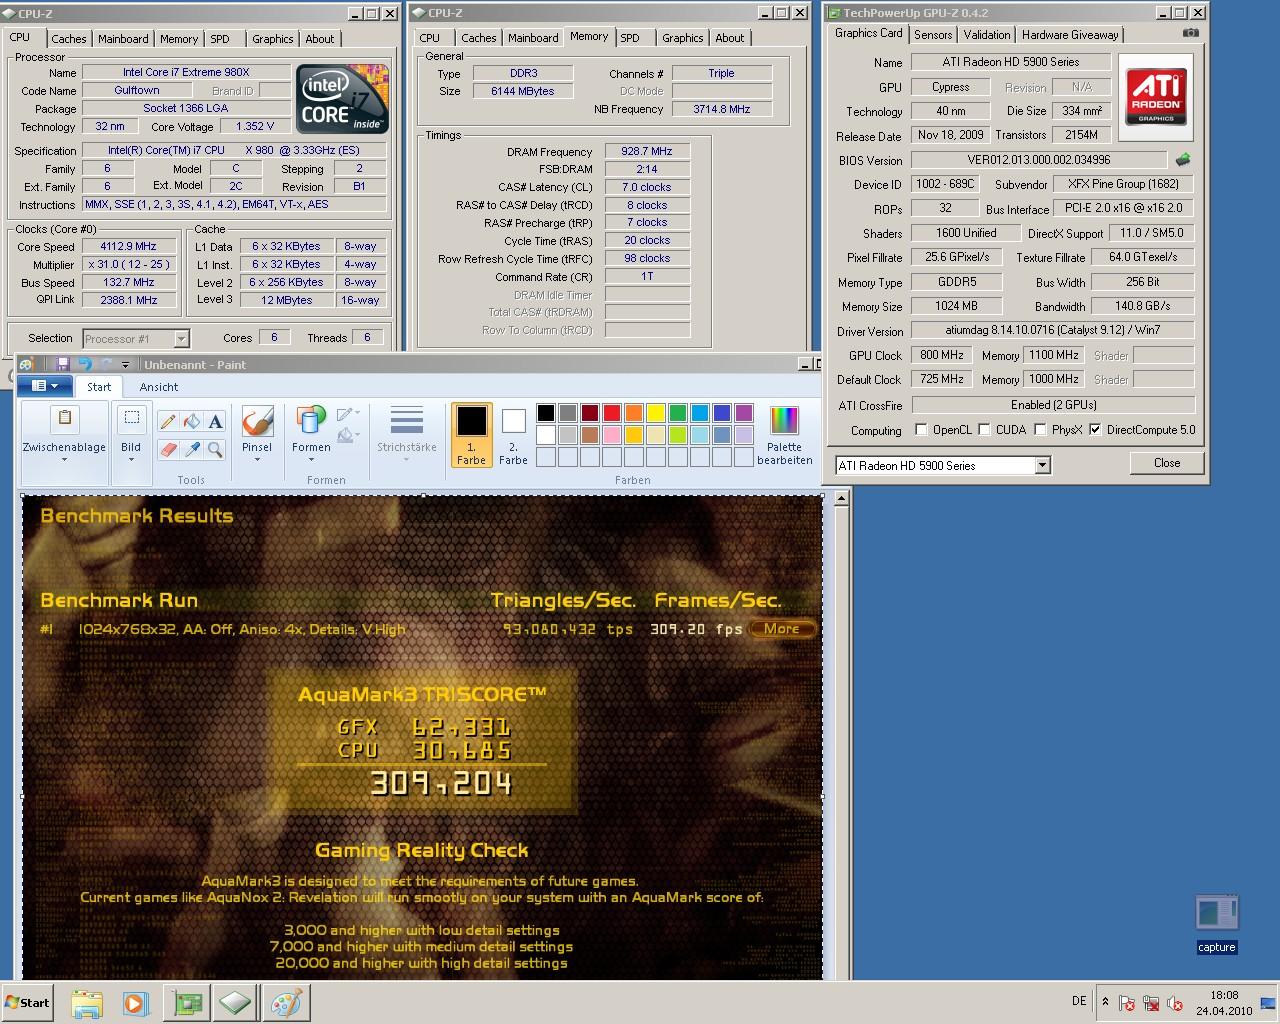
Task: Click the taskbar clock showing 18:08
Action: (1224, 1003)
